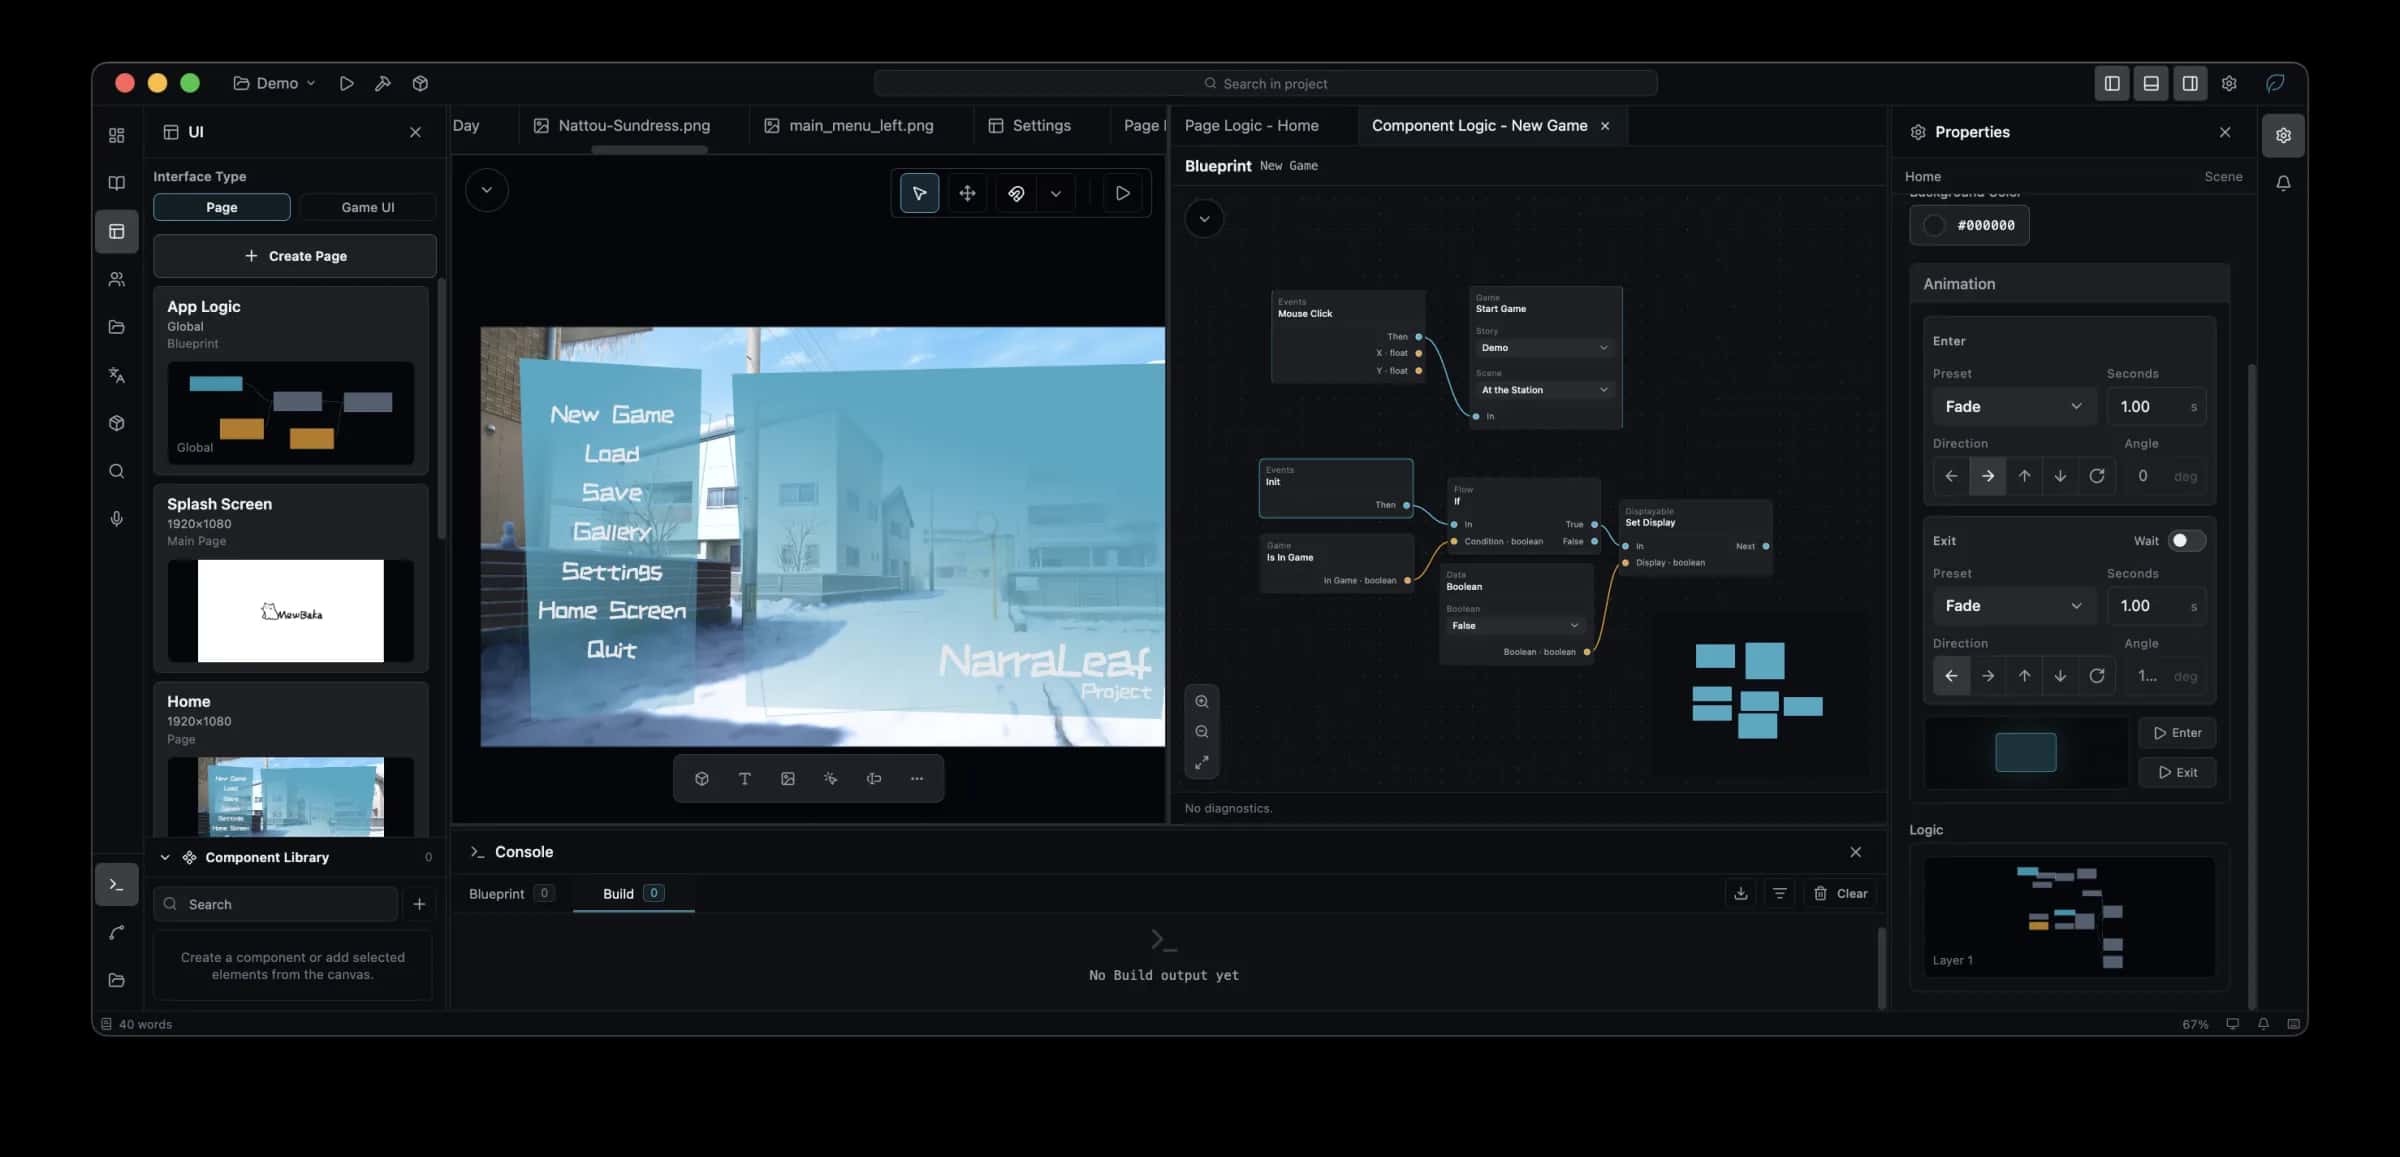
Task: Fit blueprint graph to view with expand icon
Action: click(x=1202, y=763)
